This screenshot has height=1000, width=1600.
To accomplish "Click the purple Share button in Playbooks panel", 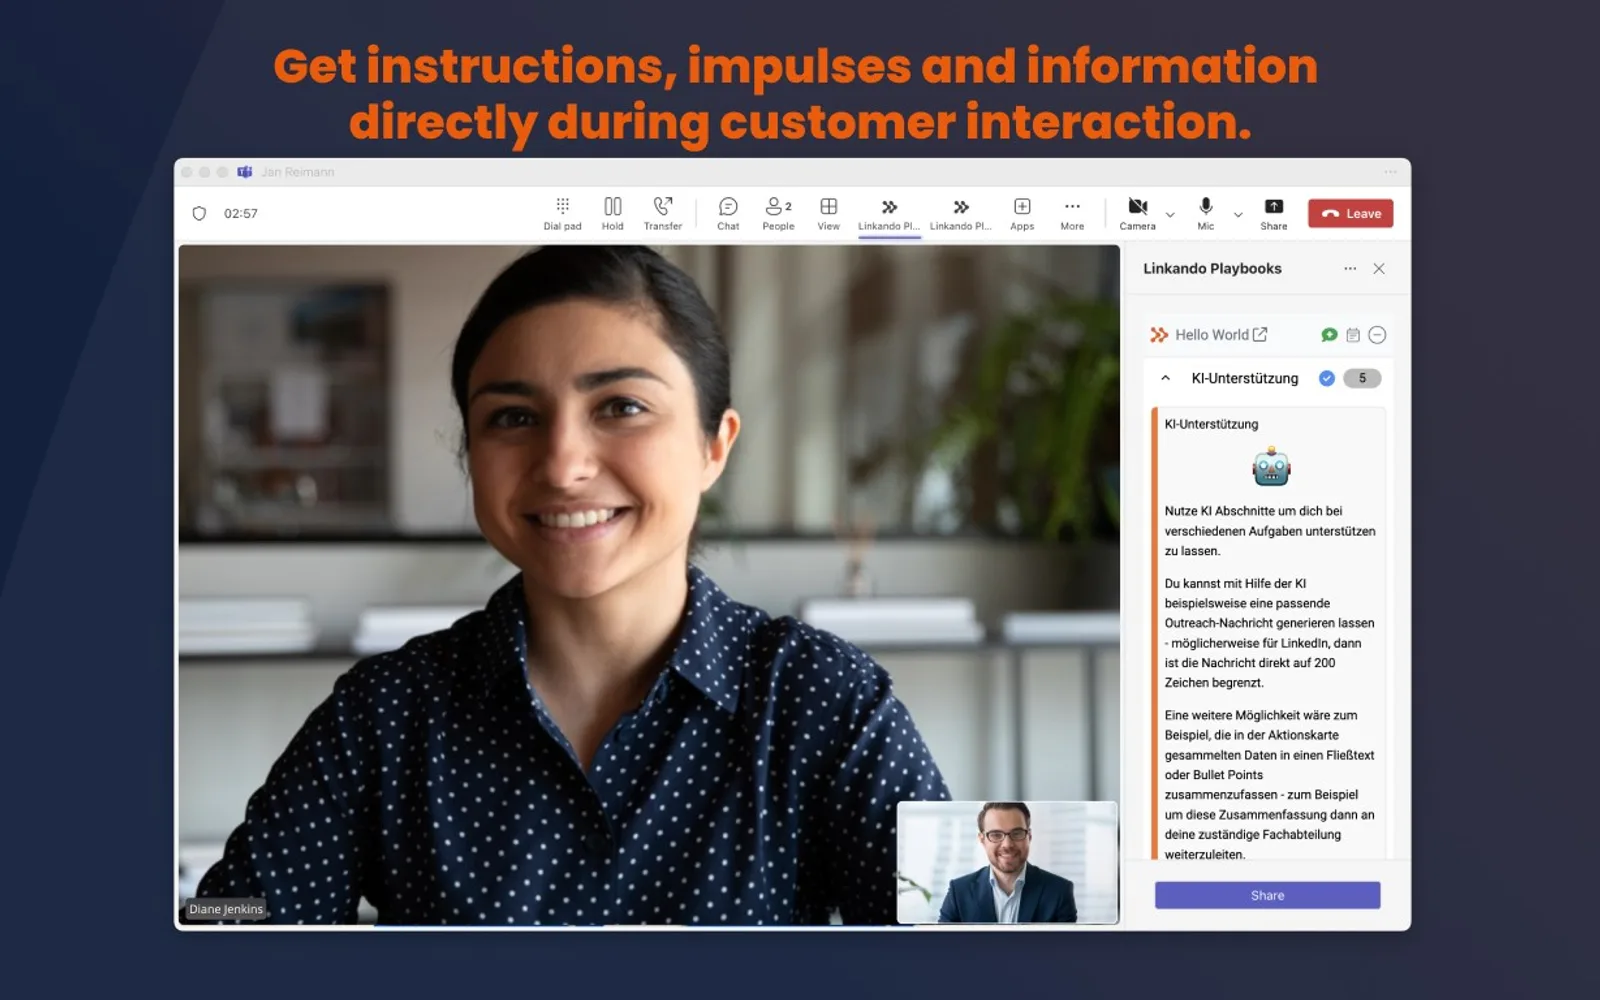I will [x=1267, y=895].
